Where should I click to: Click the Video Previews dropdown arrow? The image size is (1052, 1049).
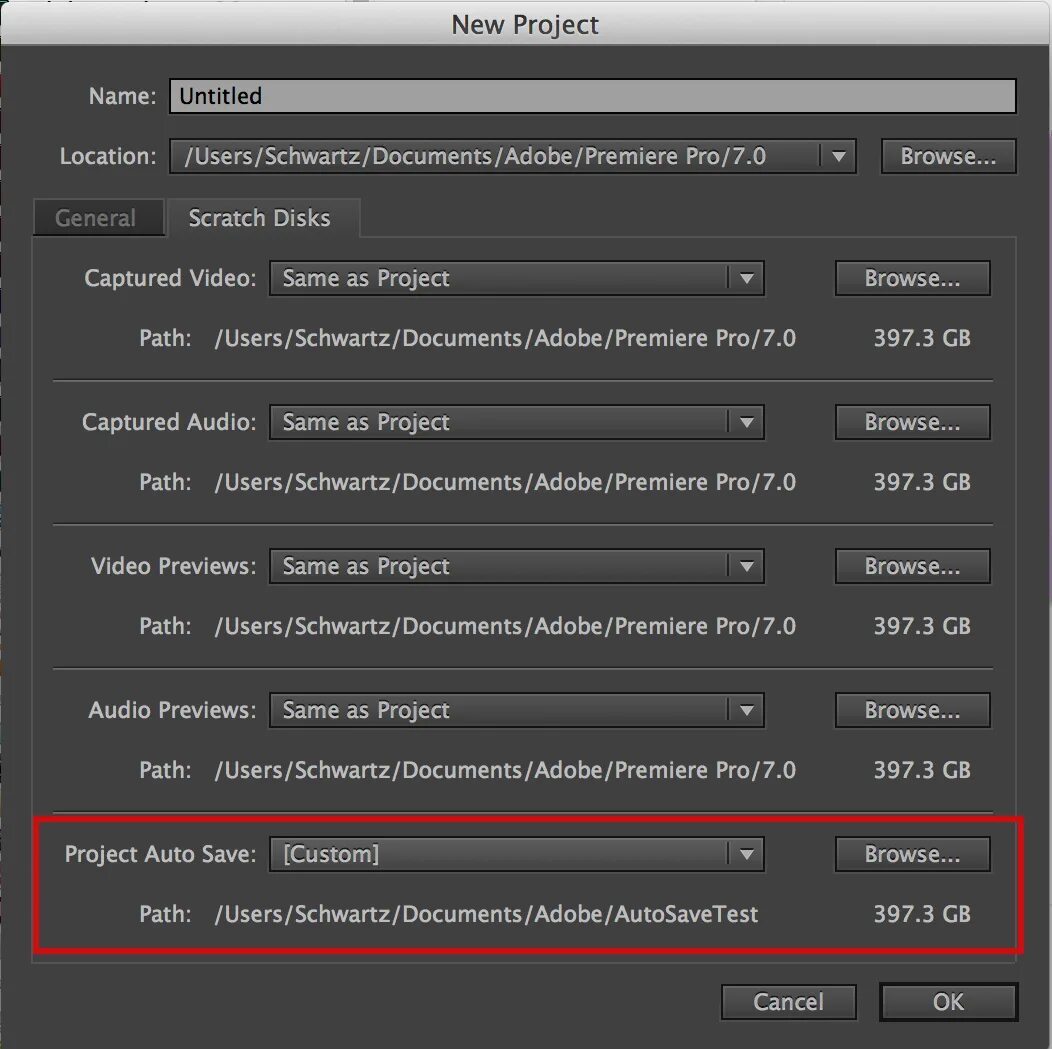[746, 567]
